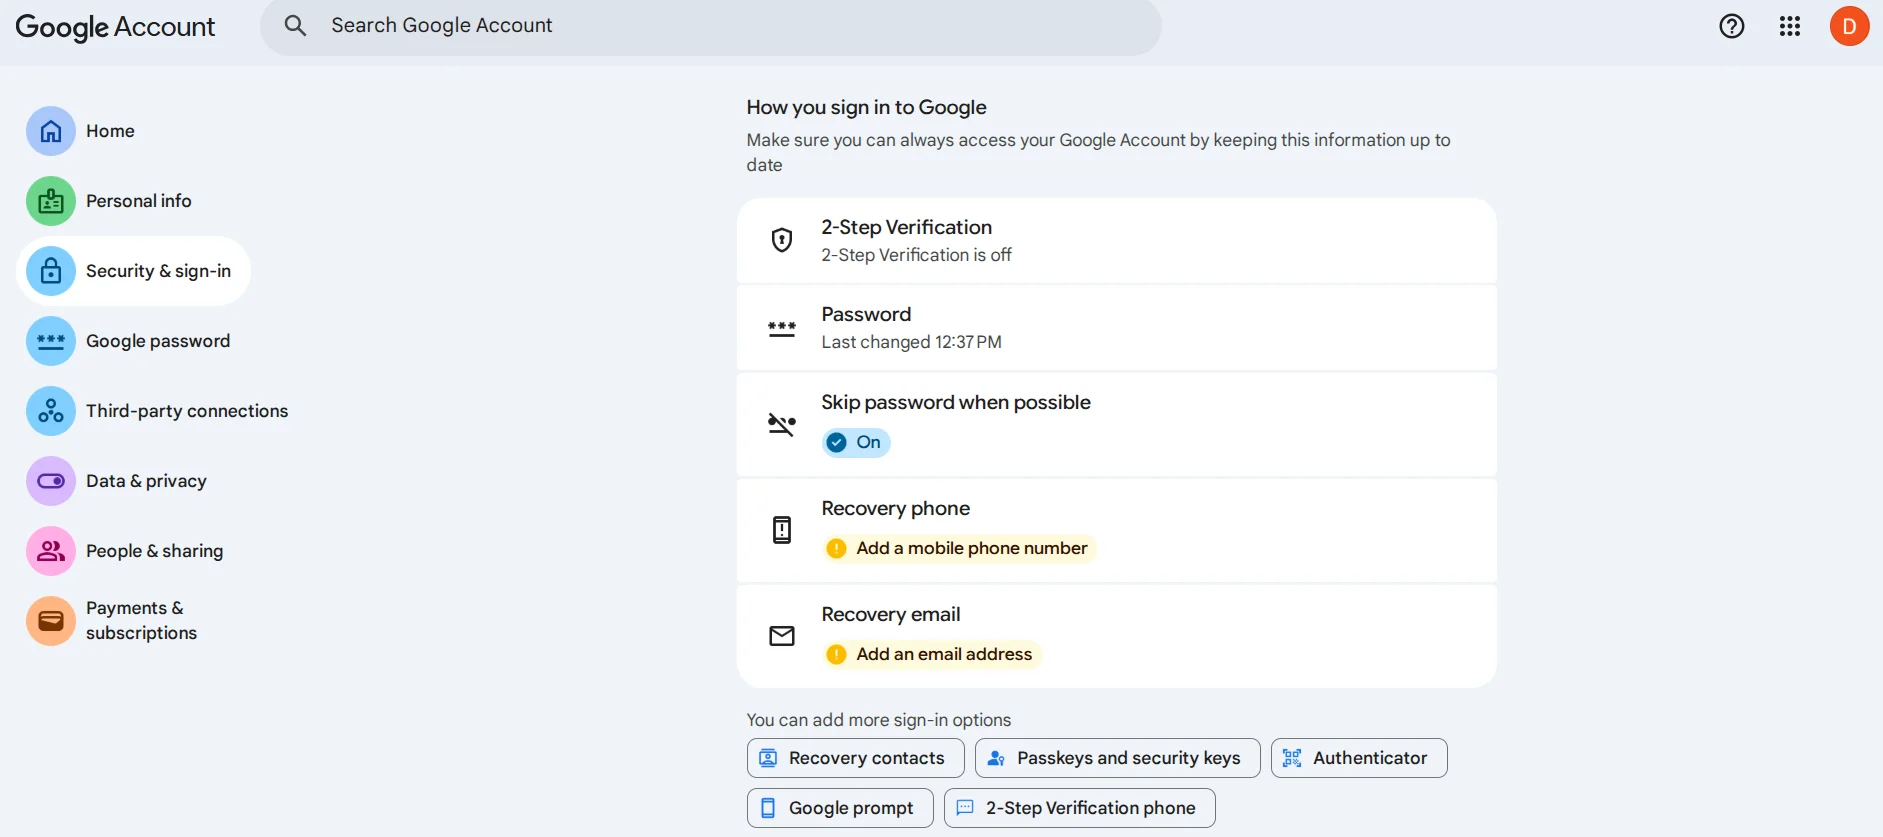Open Skip password when possible row
Screen dimensions: 1883x837
click(x=1117, y=425)
